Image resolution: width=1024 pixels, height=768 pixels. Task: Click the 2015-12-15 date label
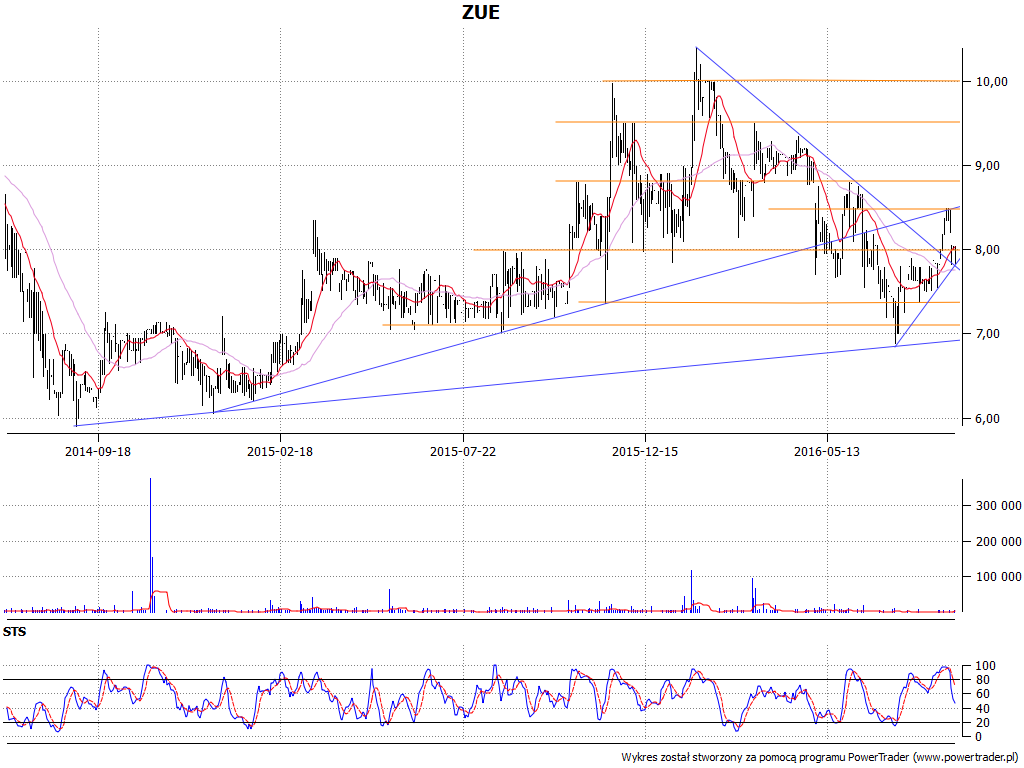(x=645, y=451)
